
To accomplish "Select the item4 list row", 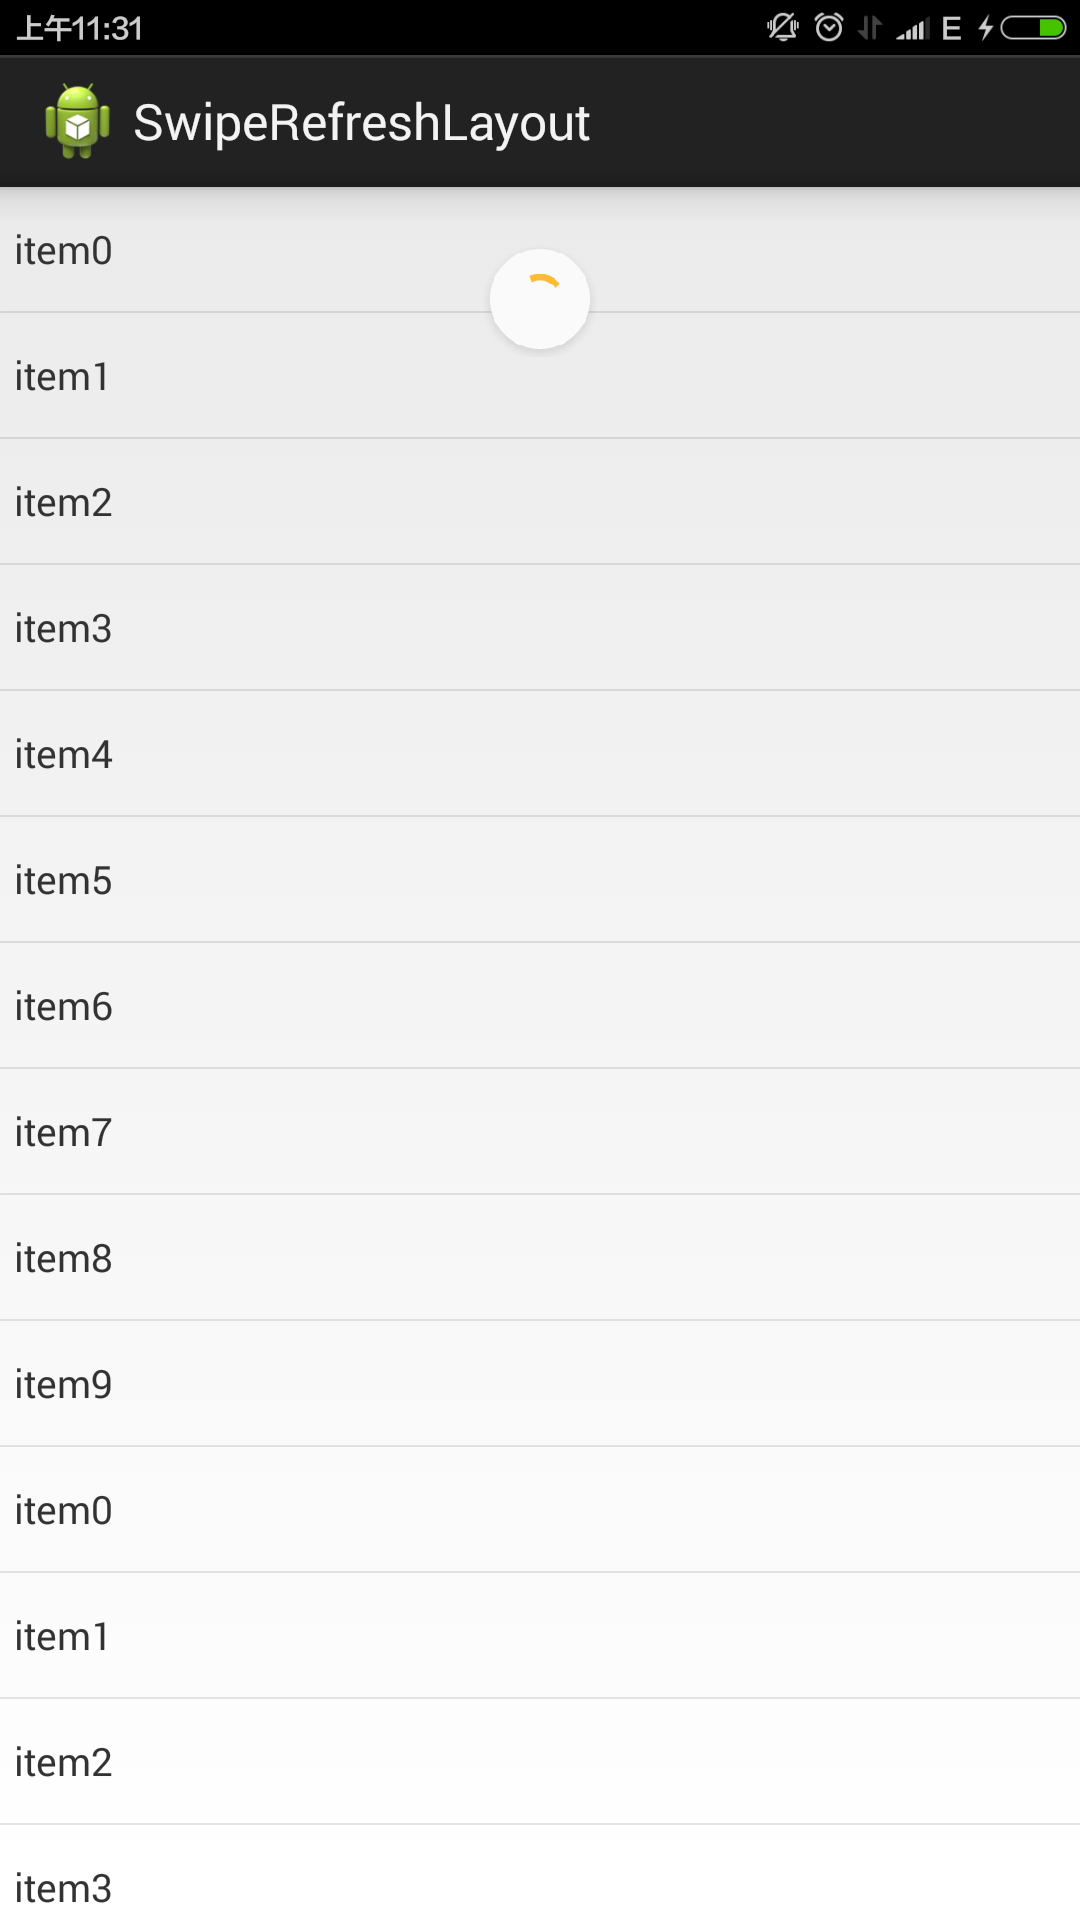I will pos(540,754).
